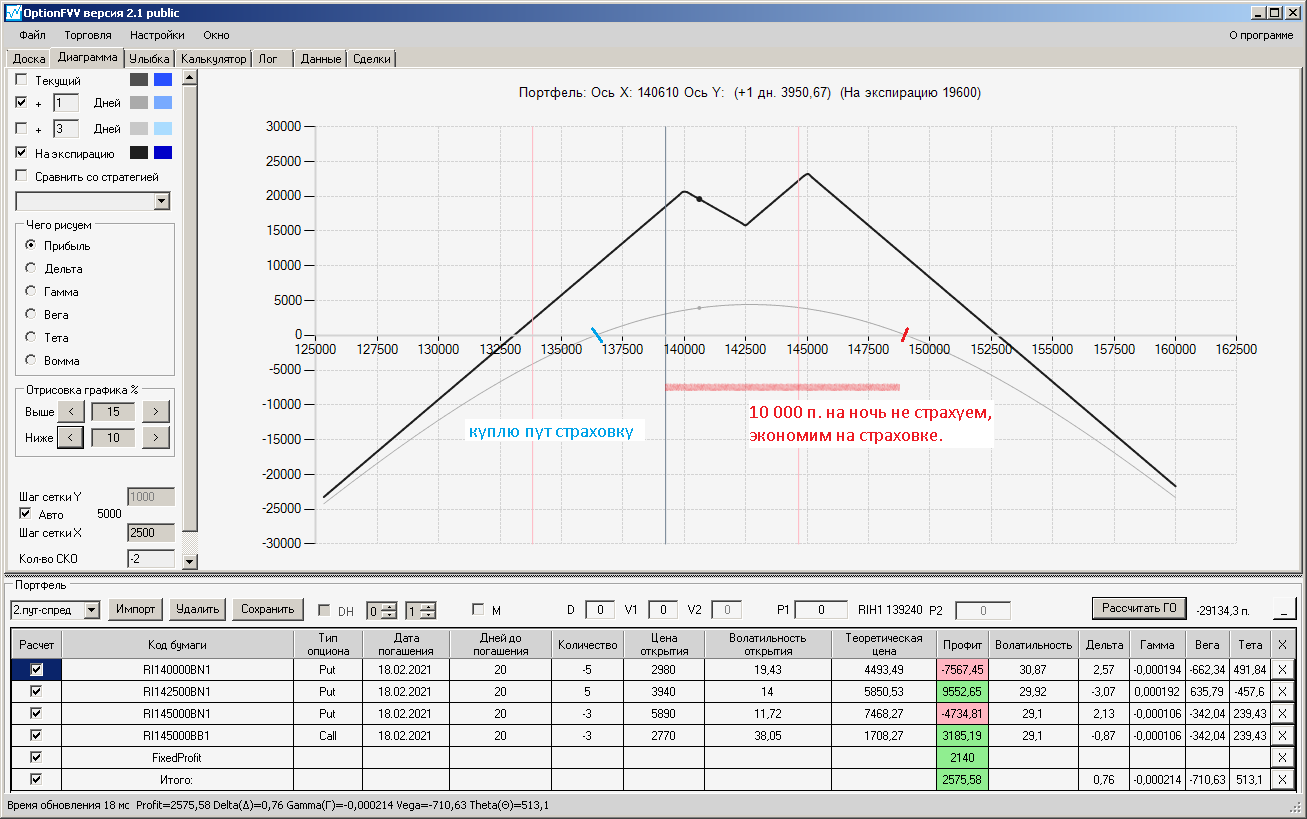Select the Вомма radio button
The width and height of the screenshot is (1307, 819).
31,361
